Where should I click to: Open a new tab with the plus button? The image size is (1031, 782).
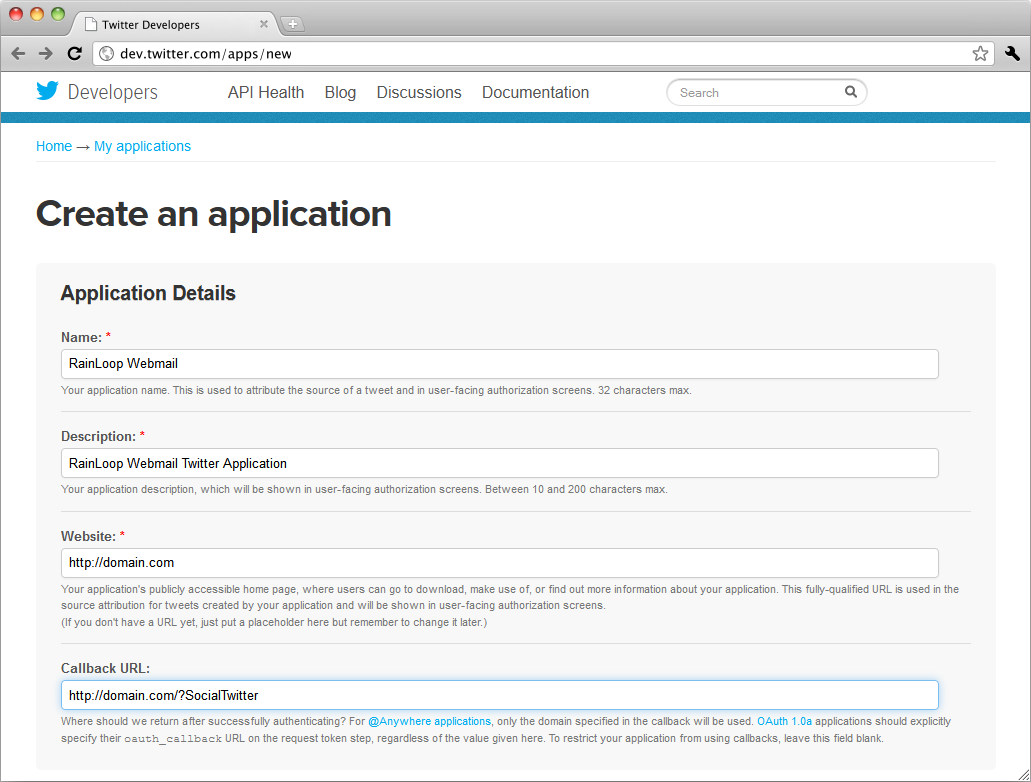coord(293,25)
